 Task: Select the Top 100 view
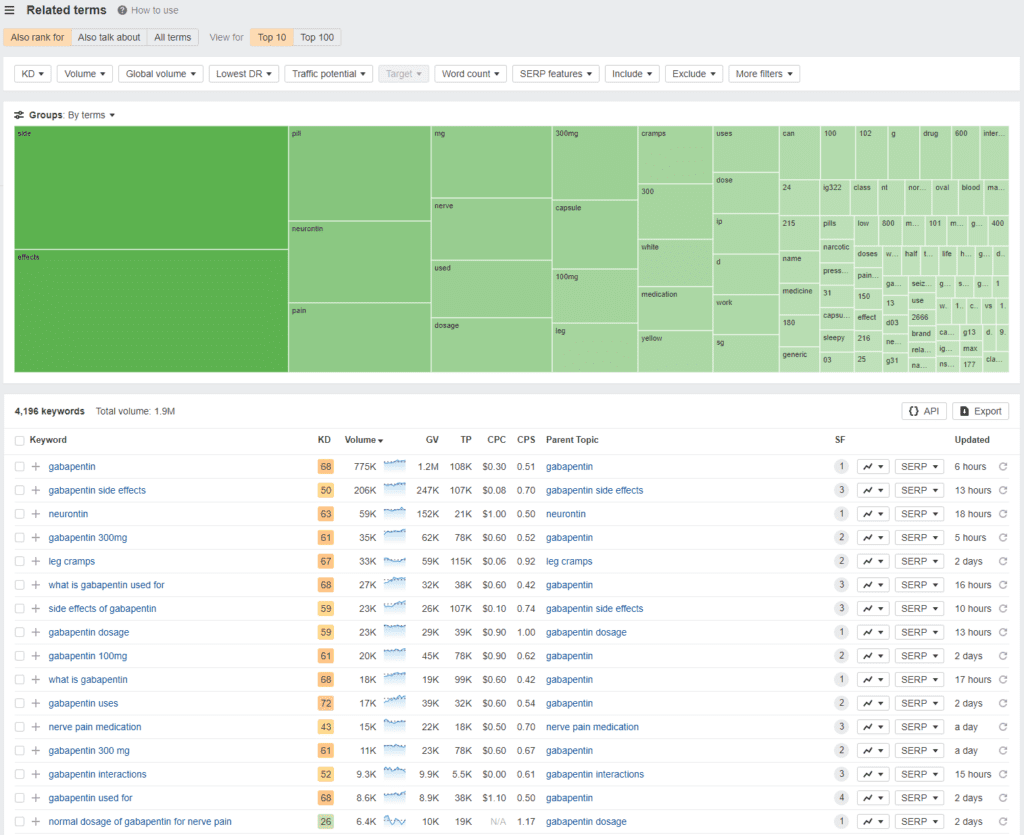click(x=317, y=37)
